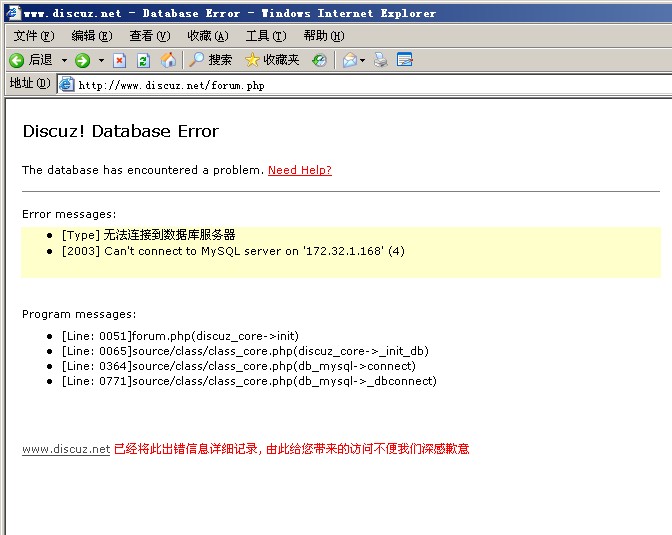Click the green Forward arrow icon
672x535 pixels.
click(82, 60)
